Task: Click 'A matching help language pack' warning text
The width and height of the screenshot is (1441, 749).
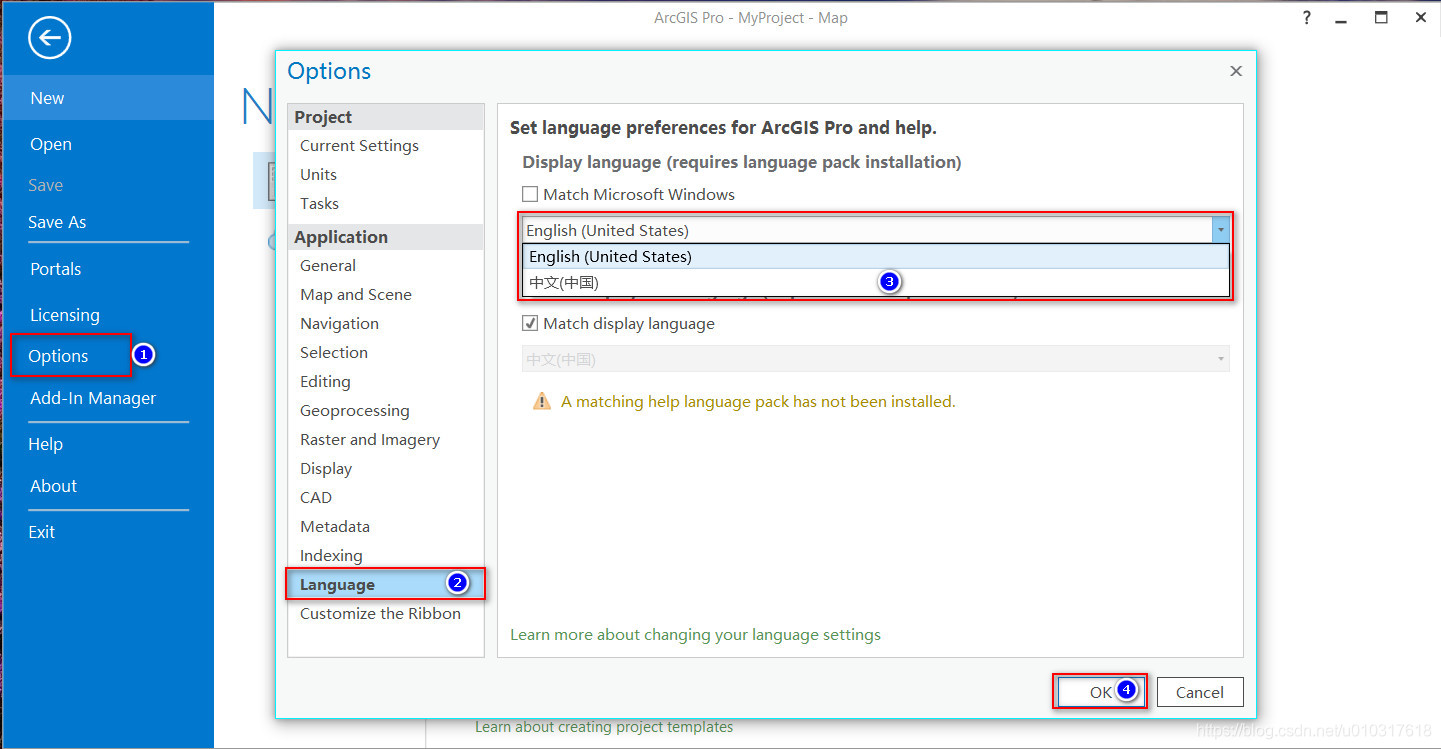Action: click(758, 402)
